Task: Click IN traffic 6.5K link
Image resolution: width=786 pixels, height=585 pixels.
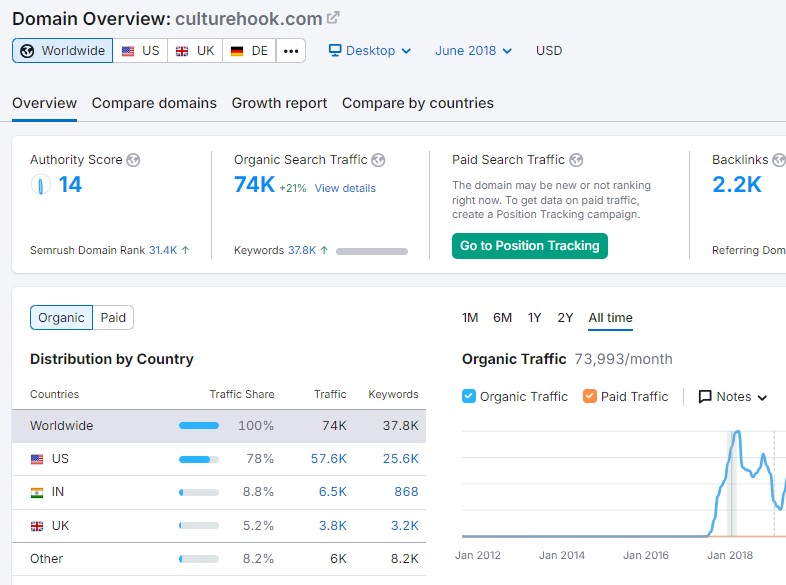Action: tap(332, 492)
